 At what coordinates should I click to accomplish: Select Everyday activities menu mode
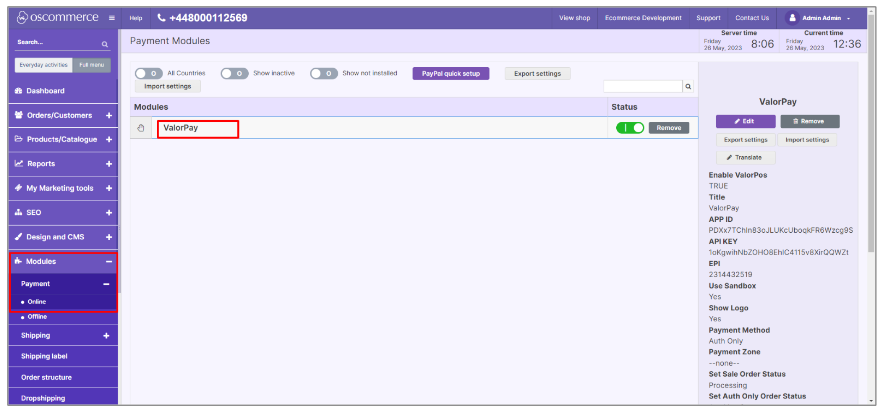point(43,65)
